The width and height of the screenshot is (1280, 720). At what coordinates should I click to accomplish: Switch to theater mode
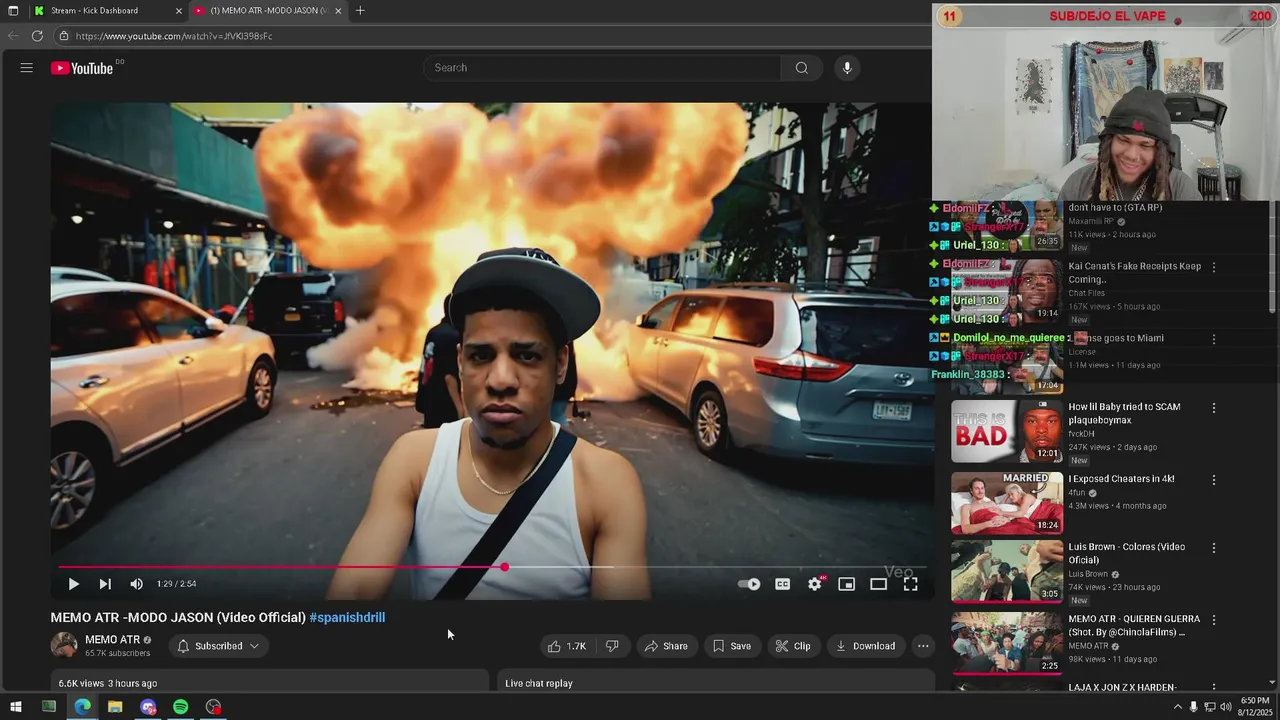click(x=878, y=584)
